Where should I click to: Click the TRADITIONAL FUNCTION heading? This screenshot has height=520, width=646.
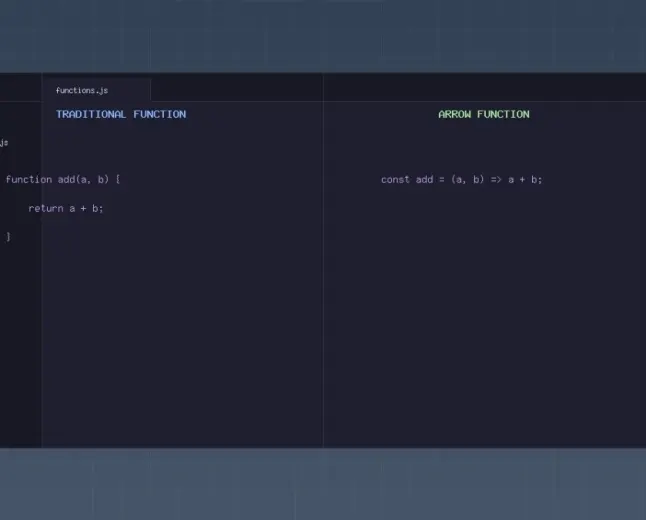coord(121,114)
